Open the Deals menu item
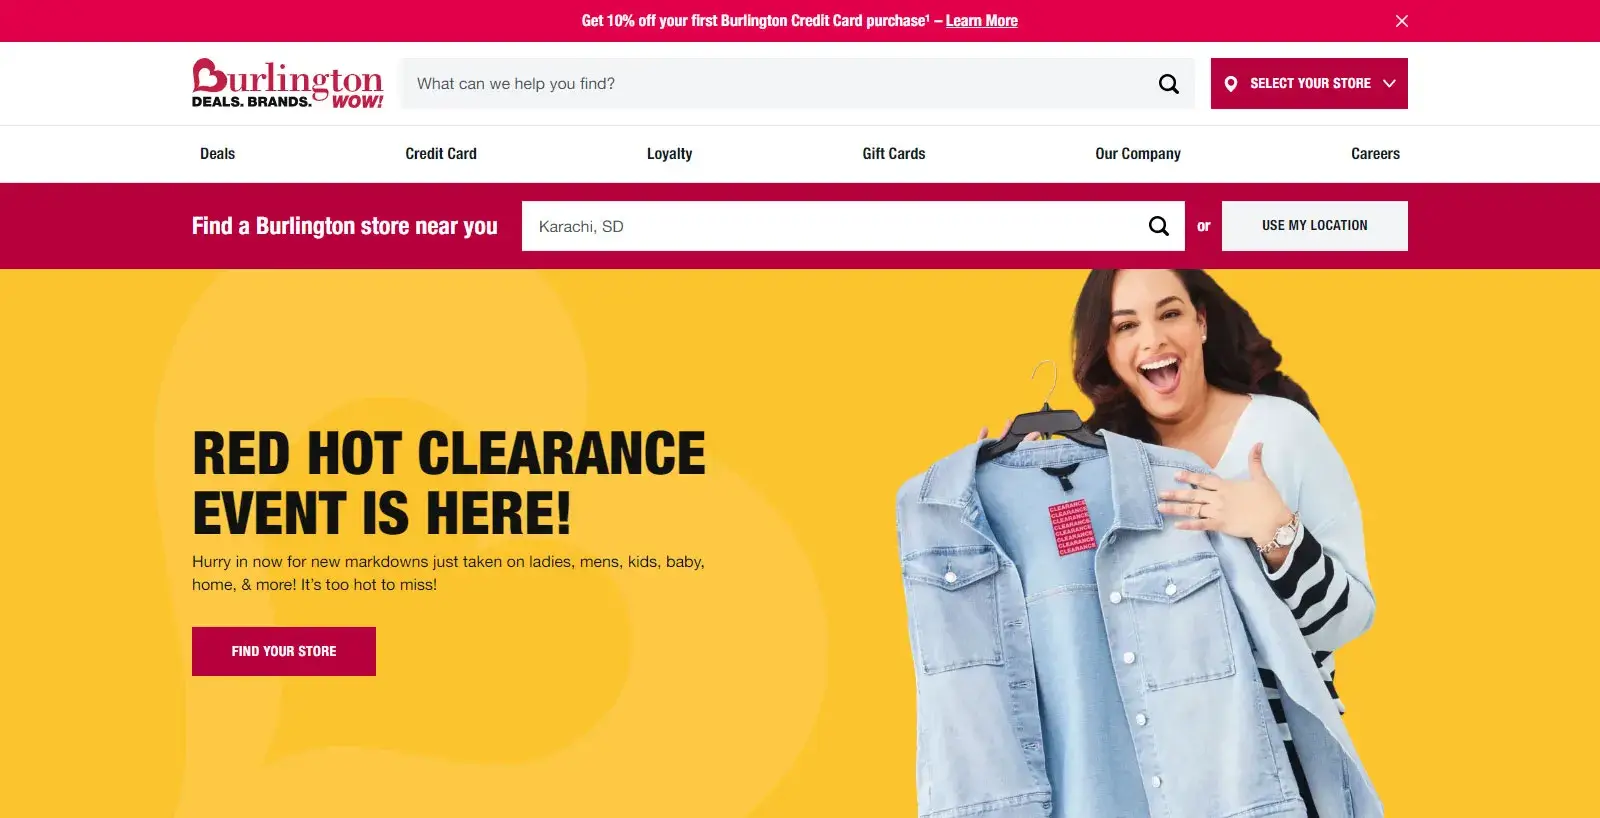The height and width of the screenshot is (818, 1600). pyautogui.click(x=217, y=154)
